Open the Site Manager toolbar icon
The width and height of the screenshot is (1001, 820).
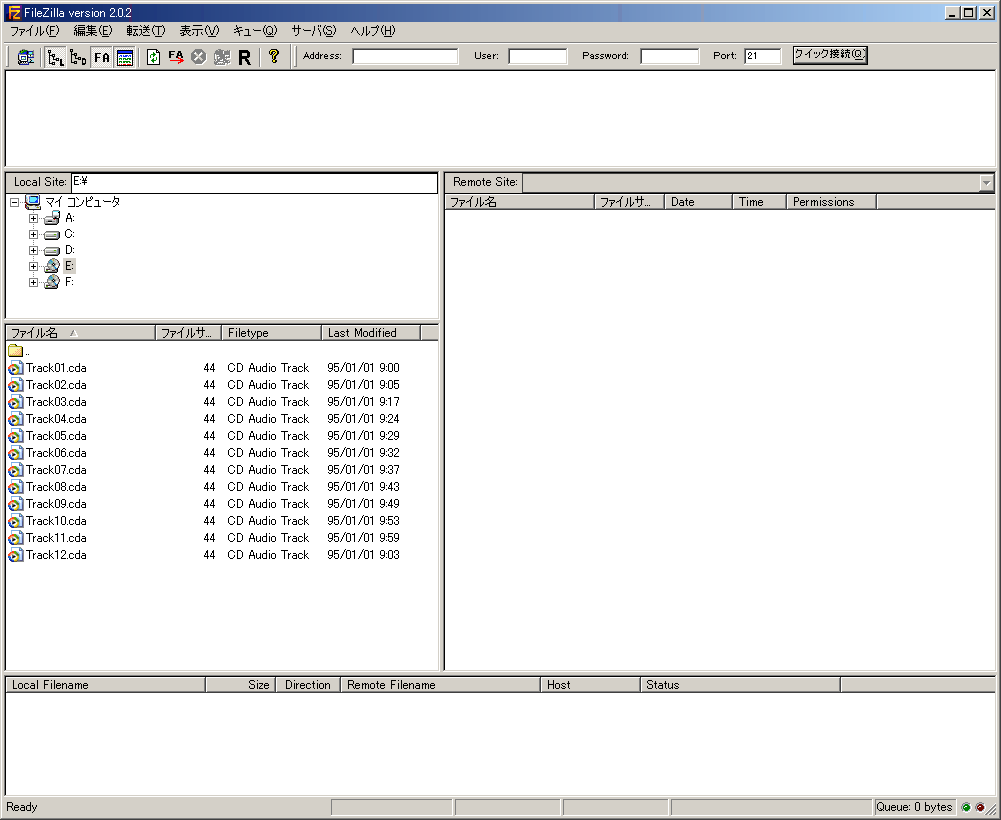click(x=26, y=57)
